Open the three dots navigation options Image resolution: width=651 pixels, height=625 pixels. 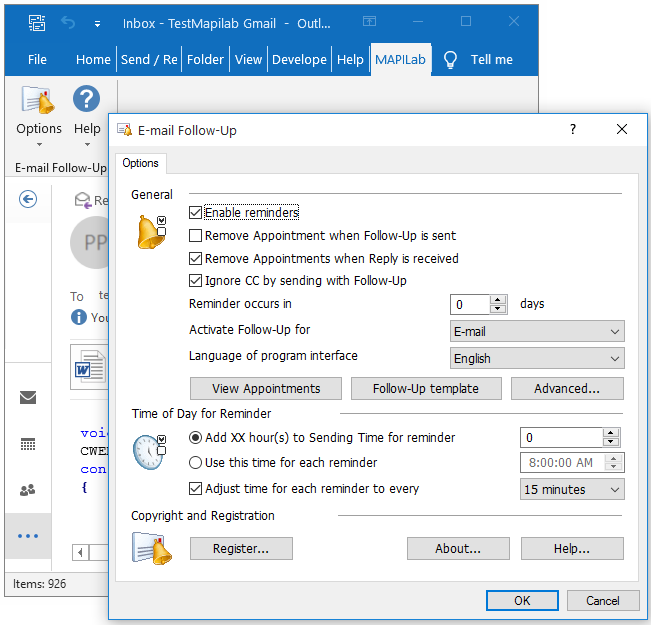click(x=28, y=536)
